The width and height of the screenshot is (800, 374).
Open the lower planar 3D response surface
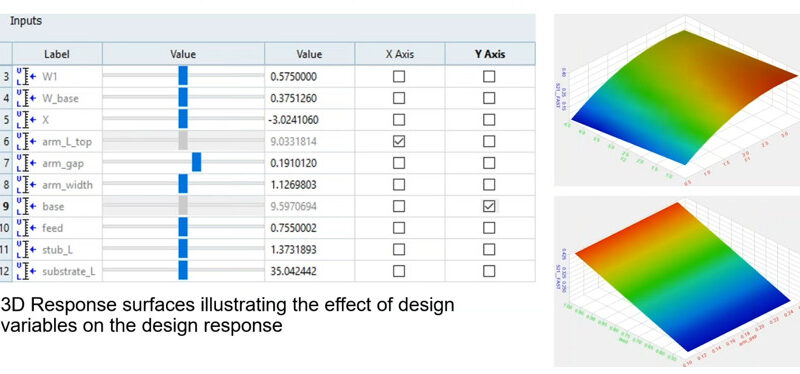tap(677, 281)
